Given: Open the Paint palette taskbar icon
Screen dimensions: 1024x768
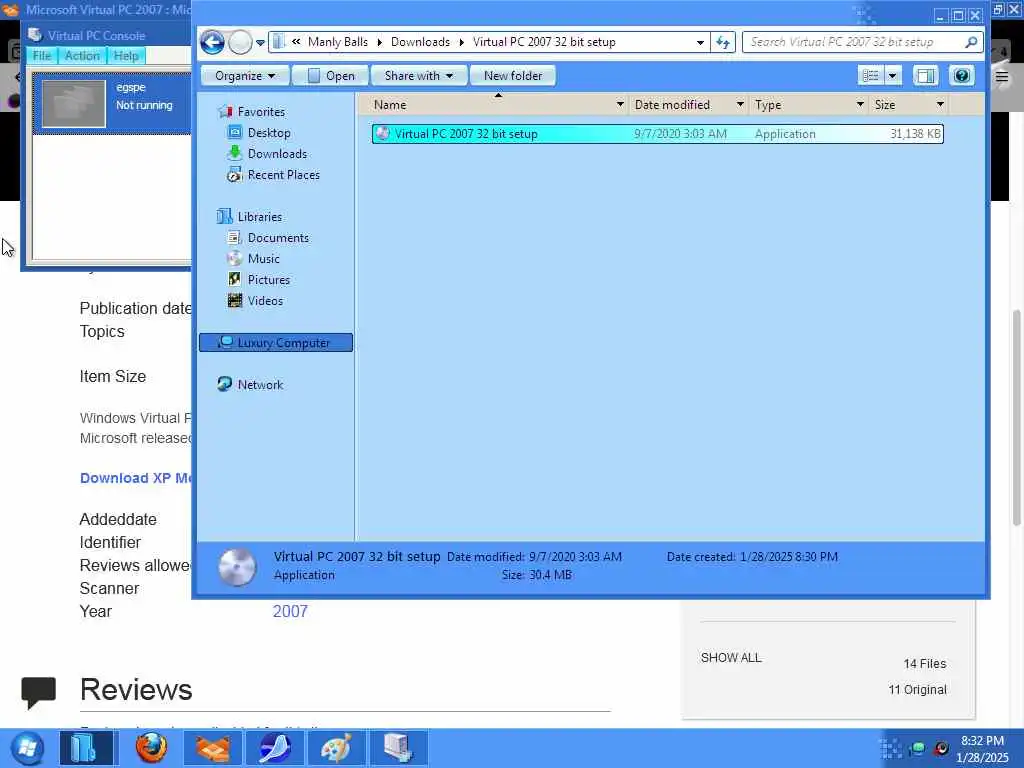Looking at the screenshot, I should pos(336,748).
